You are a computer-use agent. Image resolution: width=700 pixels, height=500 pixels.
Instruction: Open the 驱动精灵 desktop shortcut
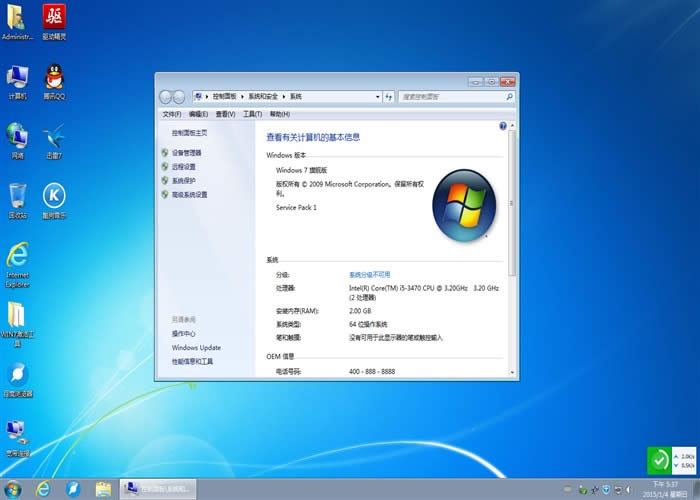tap(53, 17)
